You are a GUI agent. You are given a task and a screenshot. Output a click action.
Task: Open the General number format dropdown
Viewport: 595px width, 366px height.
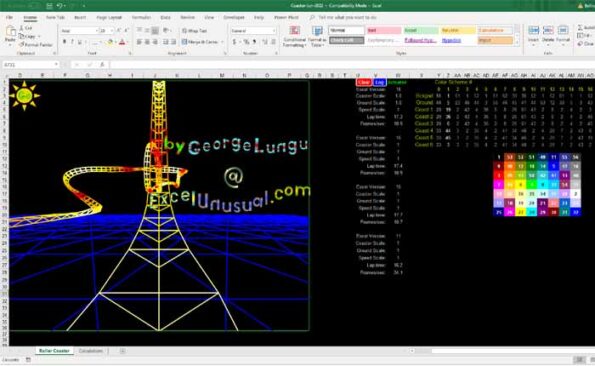click(274, 31)
